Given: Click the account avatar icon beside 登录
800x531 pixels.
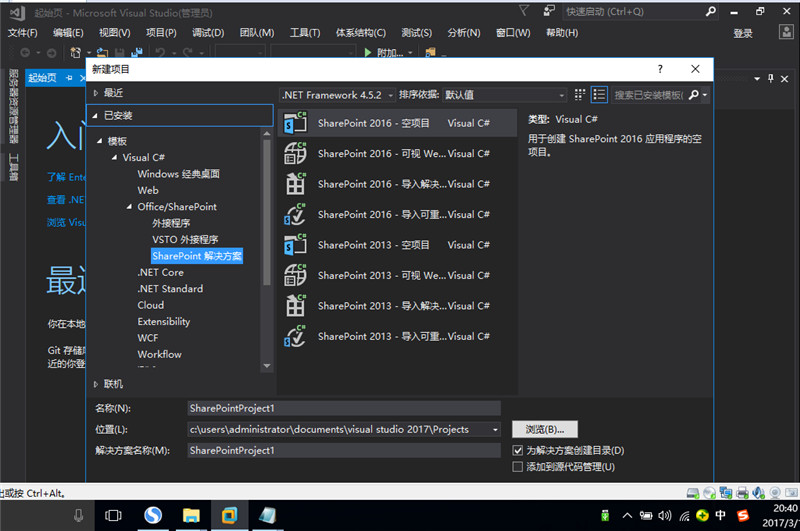Looking at the screenshot, I should click(x=786, y=32).
